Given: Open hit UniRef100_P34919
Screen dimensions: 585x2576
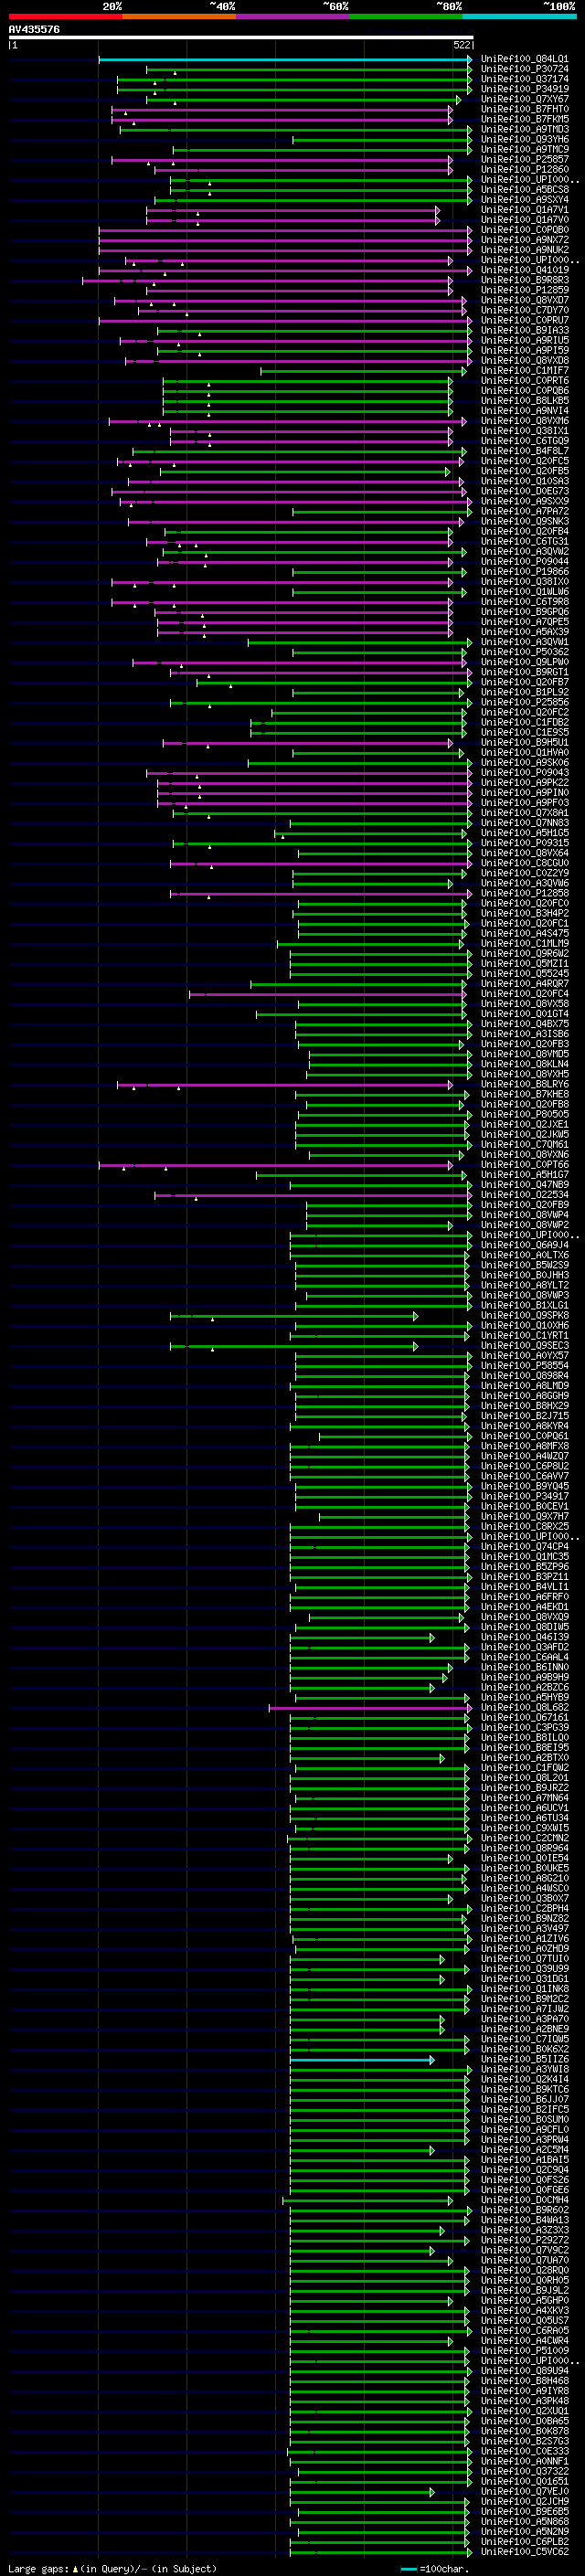Looking at the screenshot, I should click(x=525, y=89).
